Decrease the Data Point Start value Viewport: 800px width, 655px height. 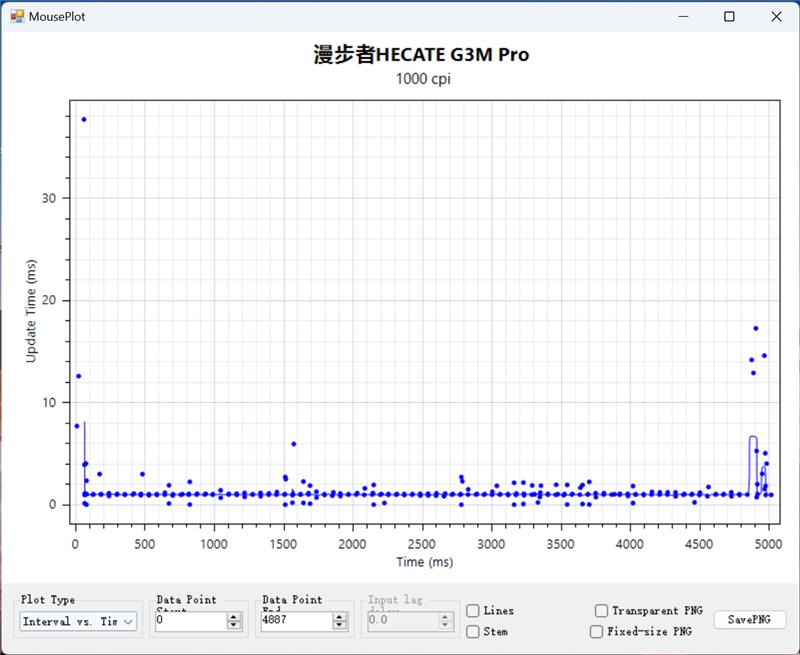(234, 626)
